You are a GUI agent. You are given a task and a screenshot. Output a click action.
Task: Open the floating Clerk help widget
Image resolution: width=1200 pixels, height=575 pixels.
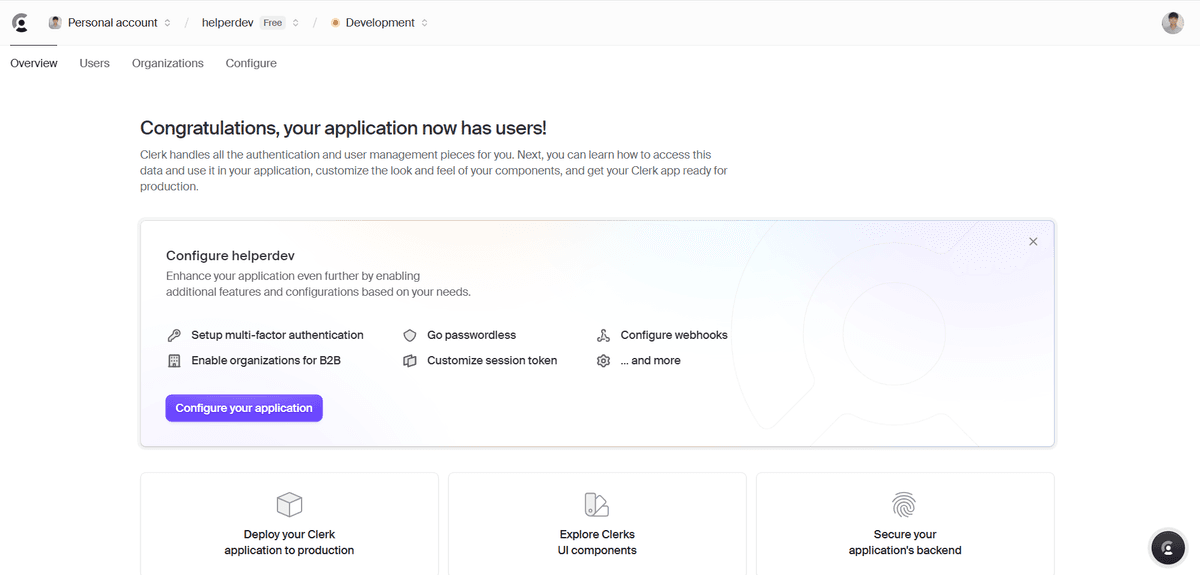[x=1167, y=547]
